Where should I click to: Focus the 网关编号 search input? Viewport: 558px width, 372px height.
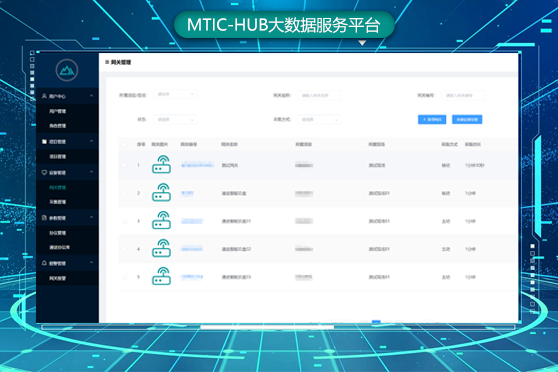pyautogui.click(x=463, y=95)
